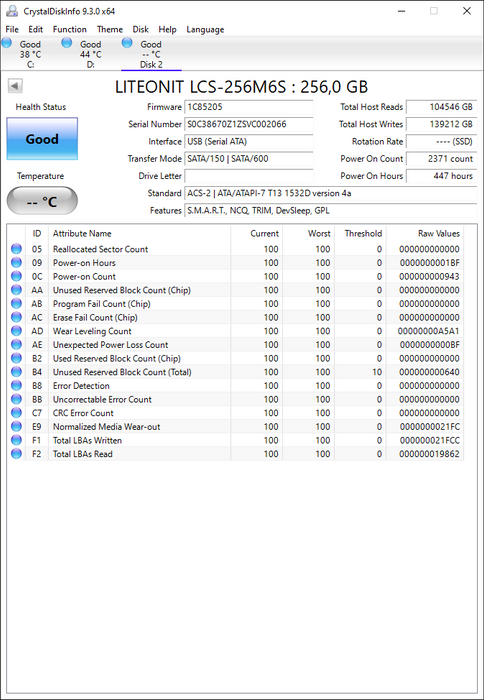Click status orb for Error Detection row
This screenshot has height=700, width=484.
pyautogui.click(x=17, y=386)
